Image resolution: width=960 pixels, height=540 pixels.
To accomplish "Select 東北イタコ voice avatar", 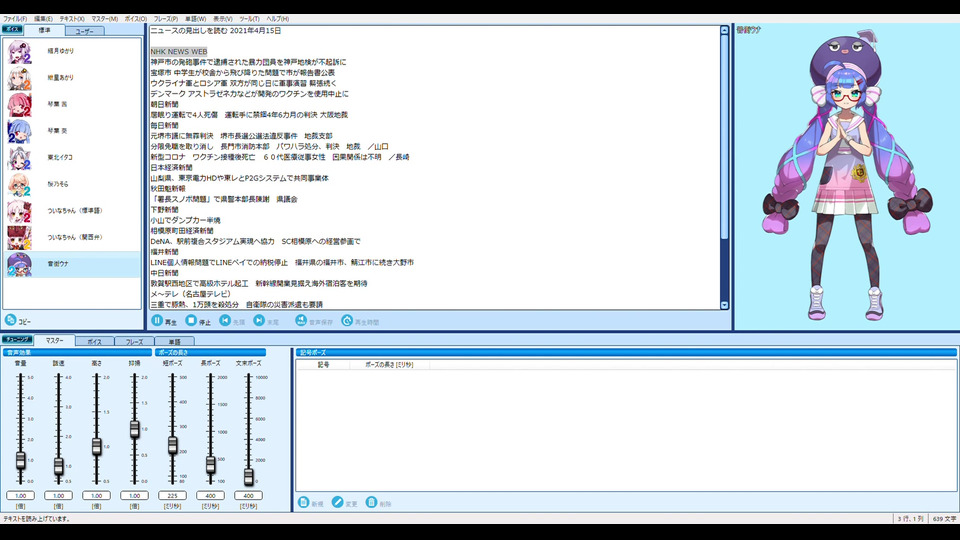I will [x=19, y=158].
